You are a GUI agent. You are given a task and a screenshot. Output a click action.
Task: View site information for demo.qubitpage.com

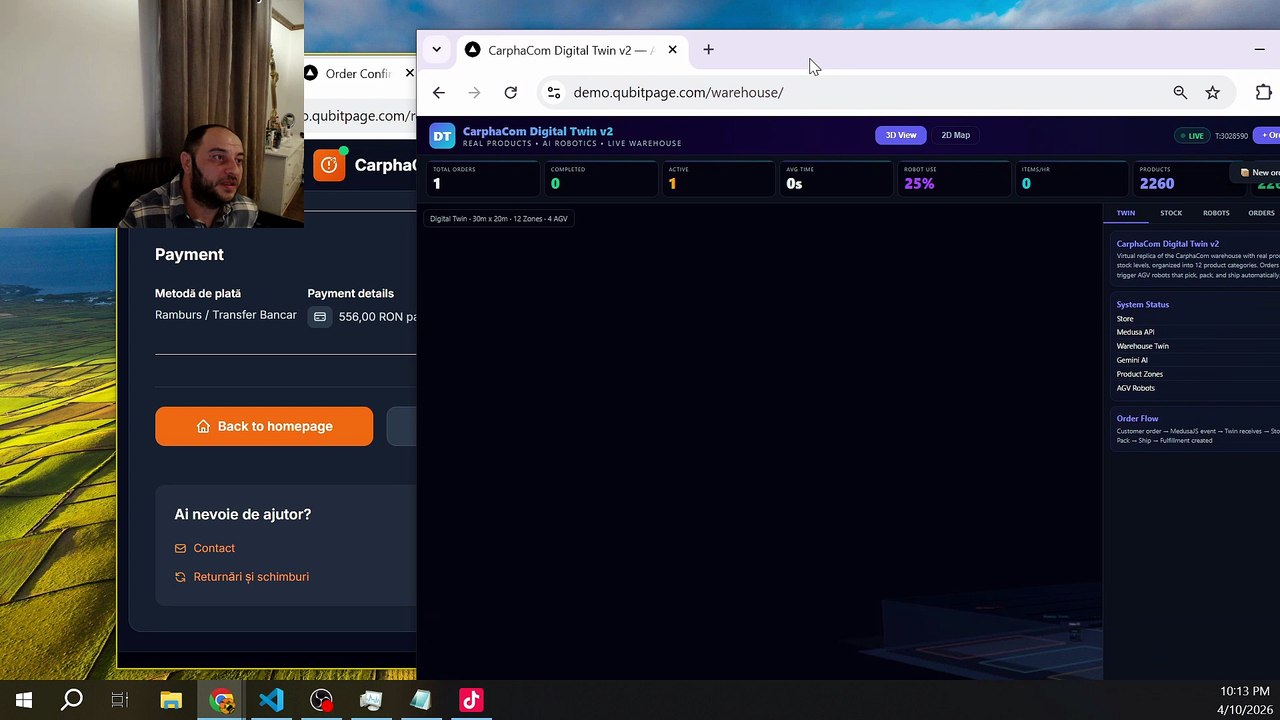tap(553, 92)
